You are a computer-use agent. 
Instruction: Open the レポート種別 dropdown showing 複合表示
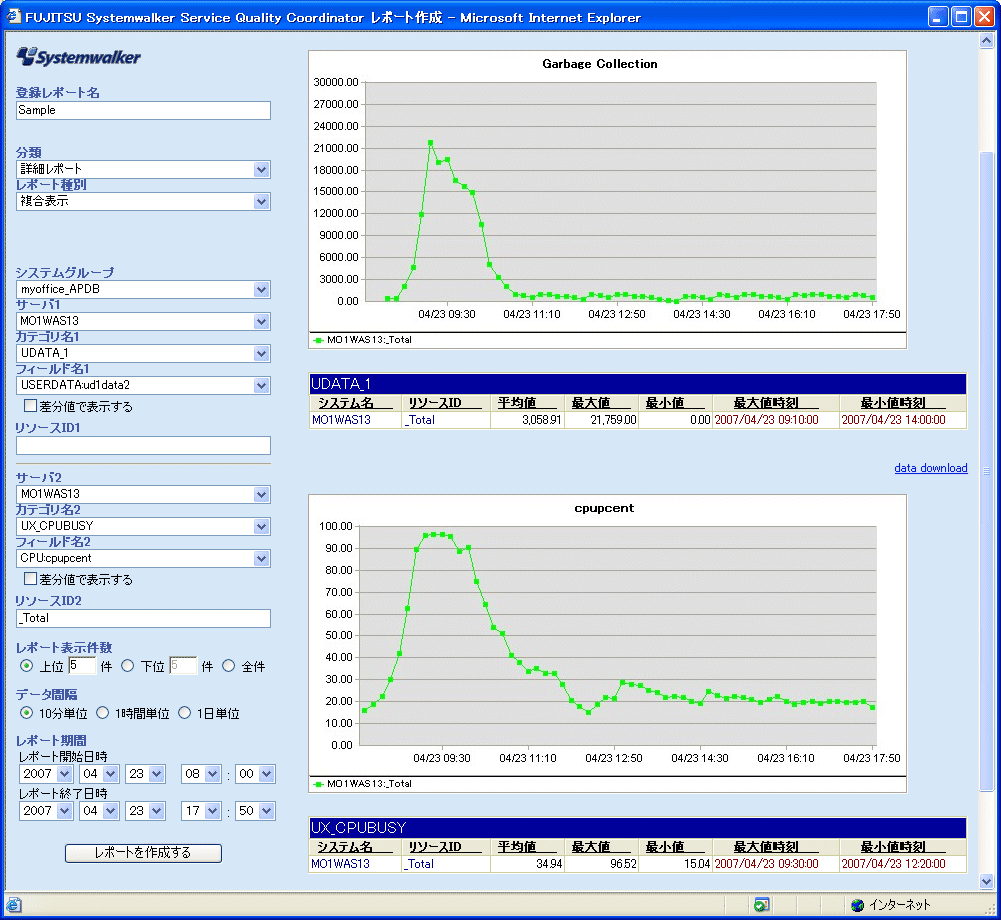[143, 201]
